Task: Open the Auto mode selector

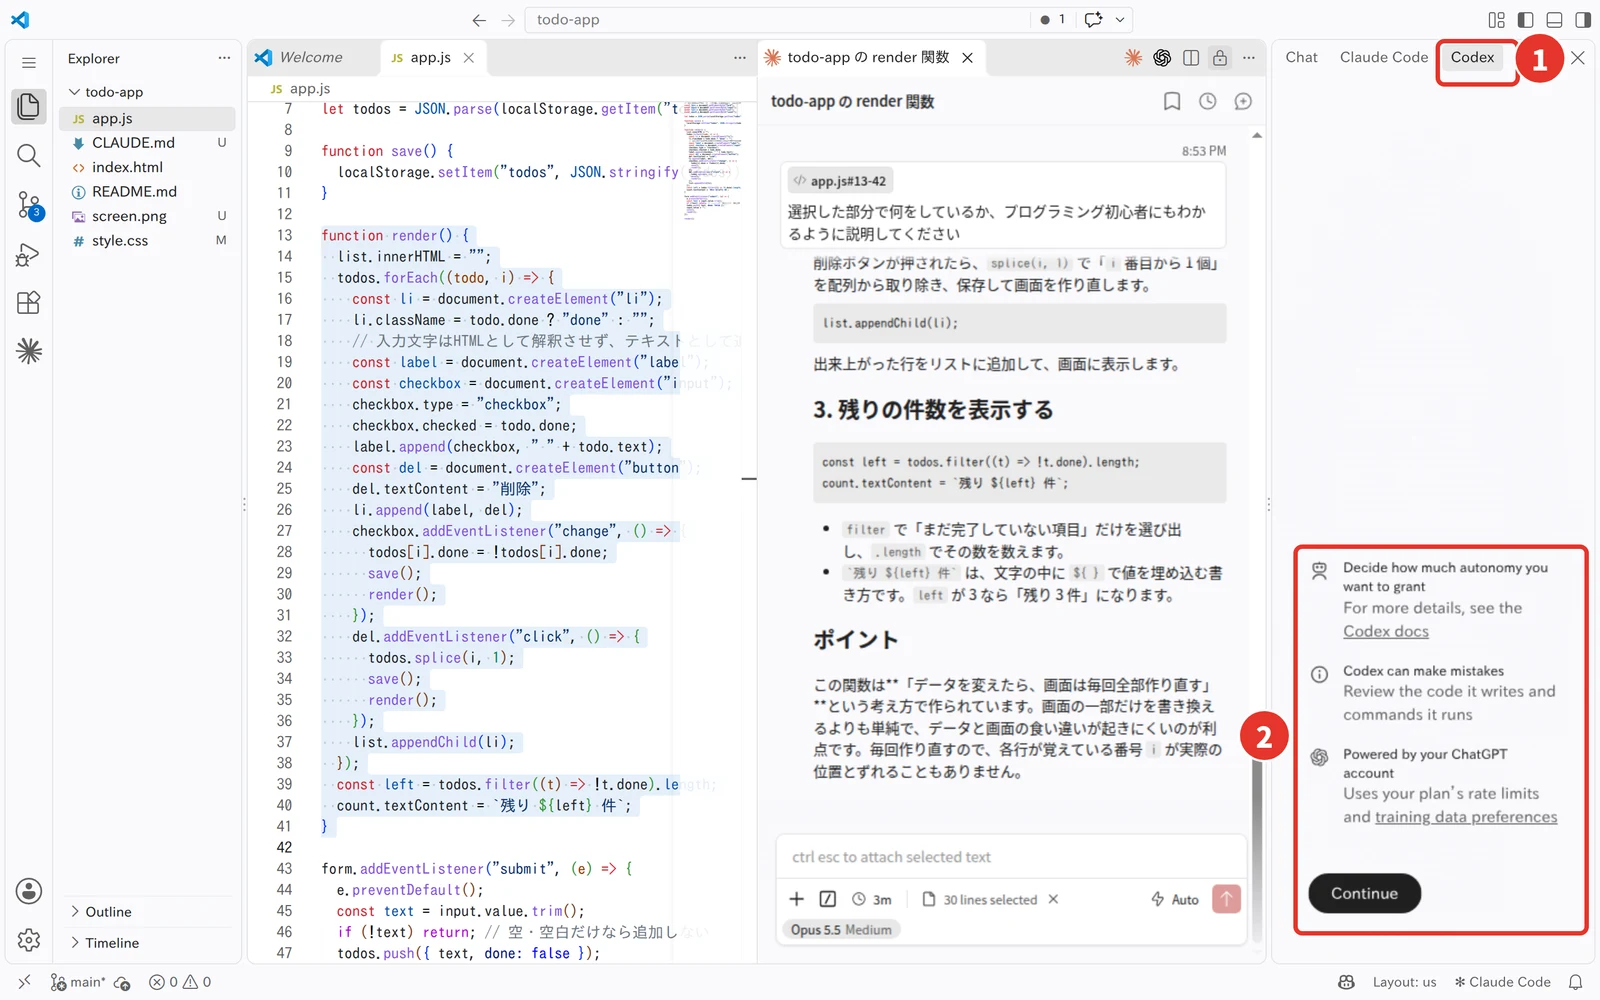Action: [1175, 899]
